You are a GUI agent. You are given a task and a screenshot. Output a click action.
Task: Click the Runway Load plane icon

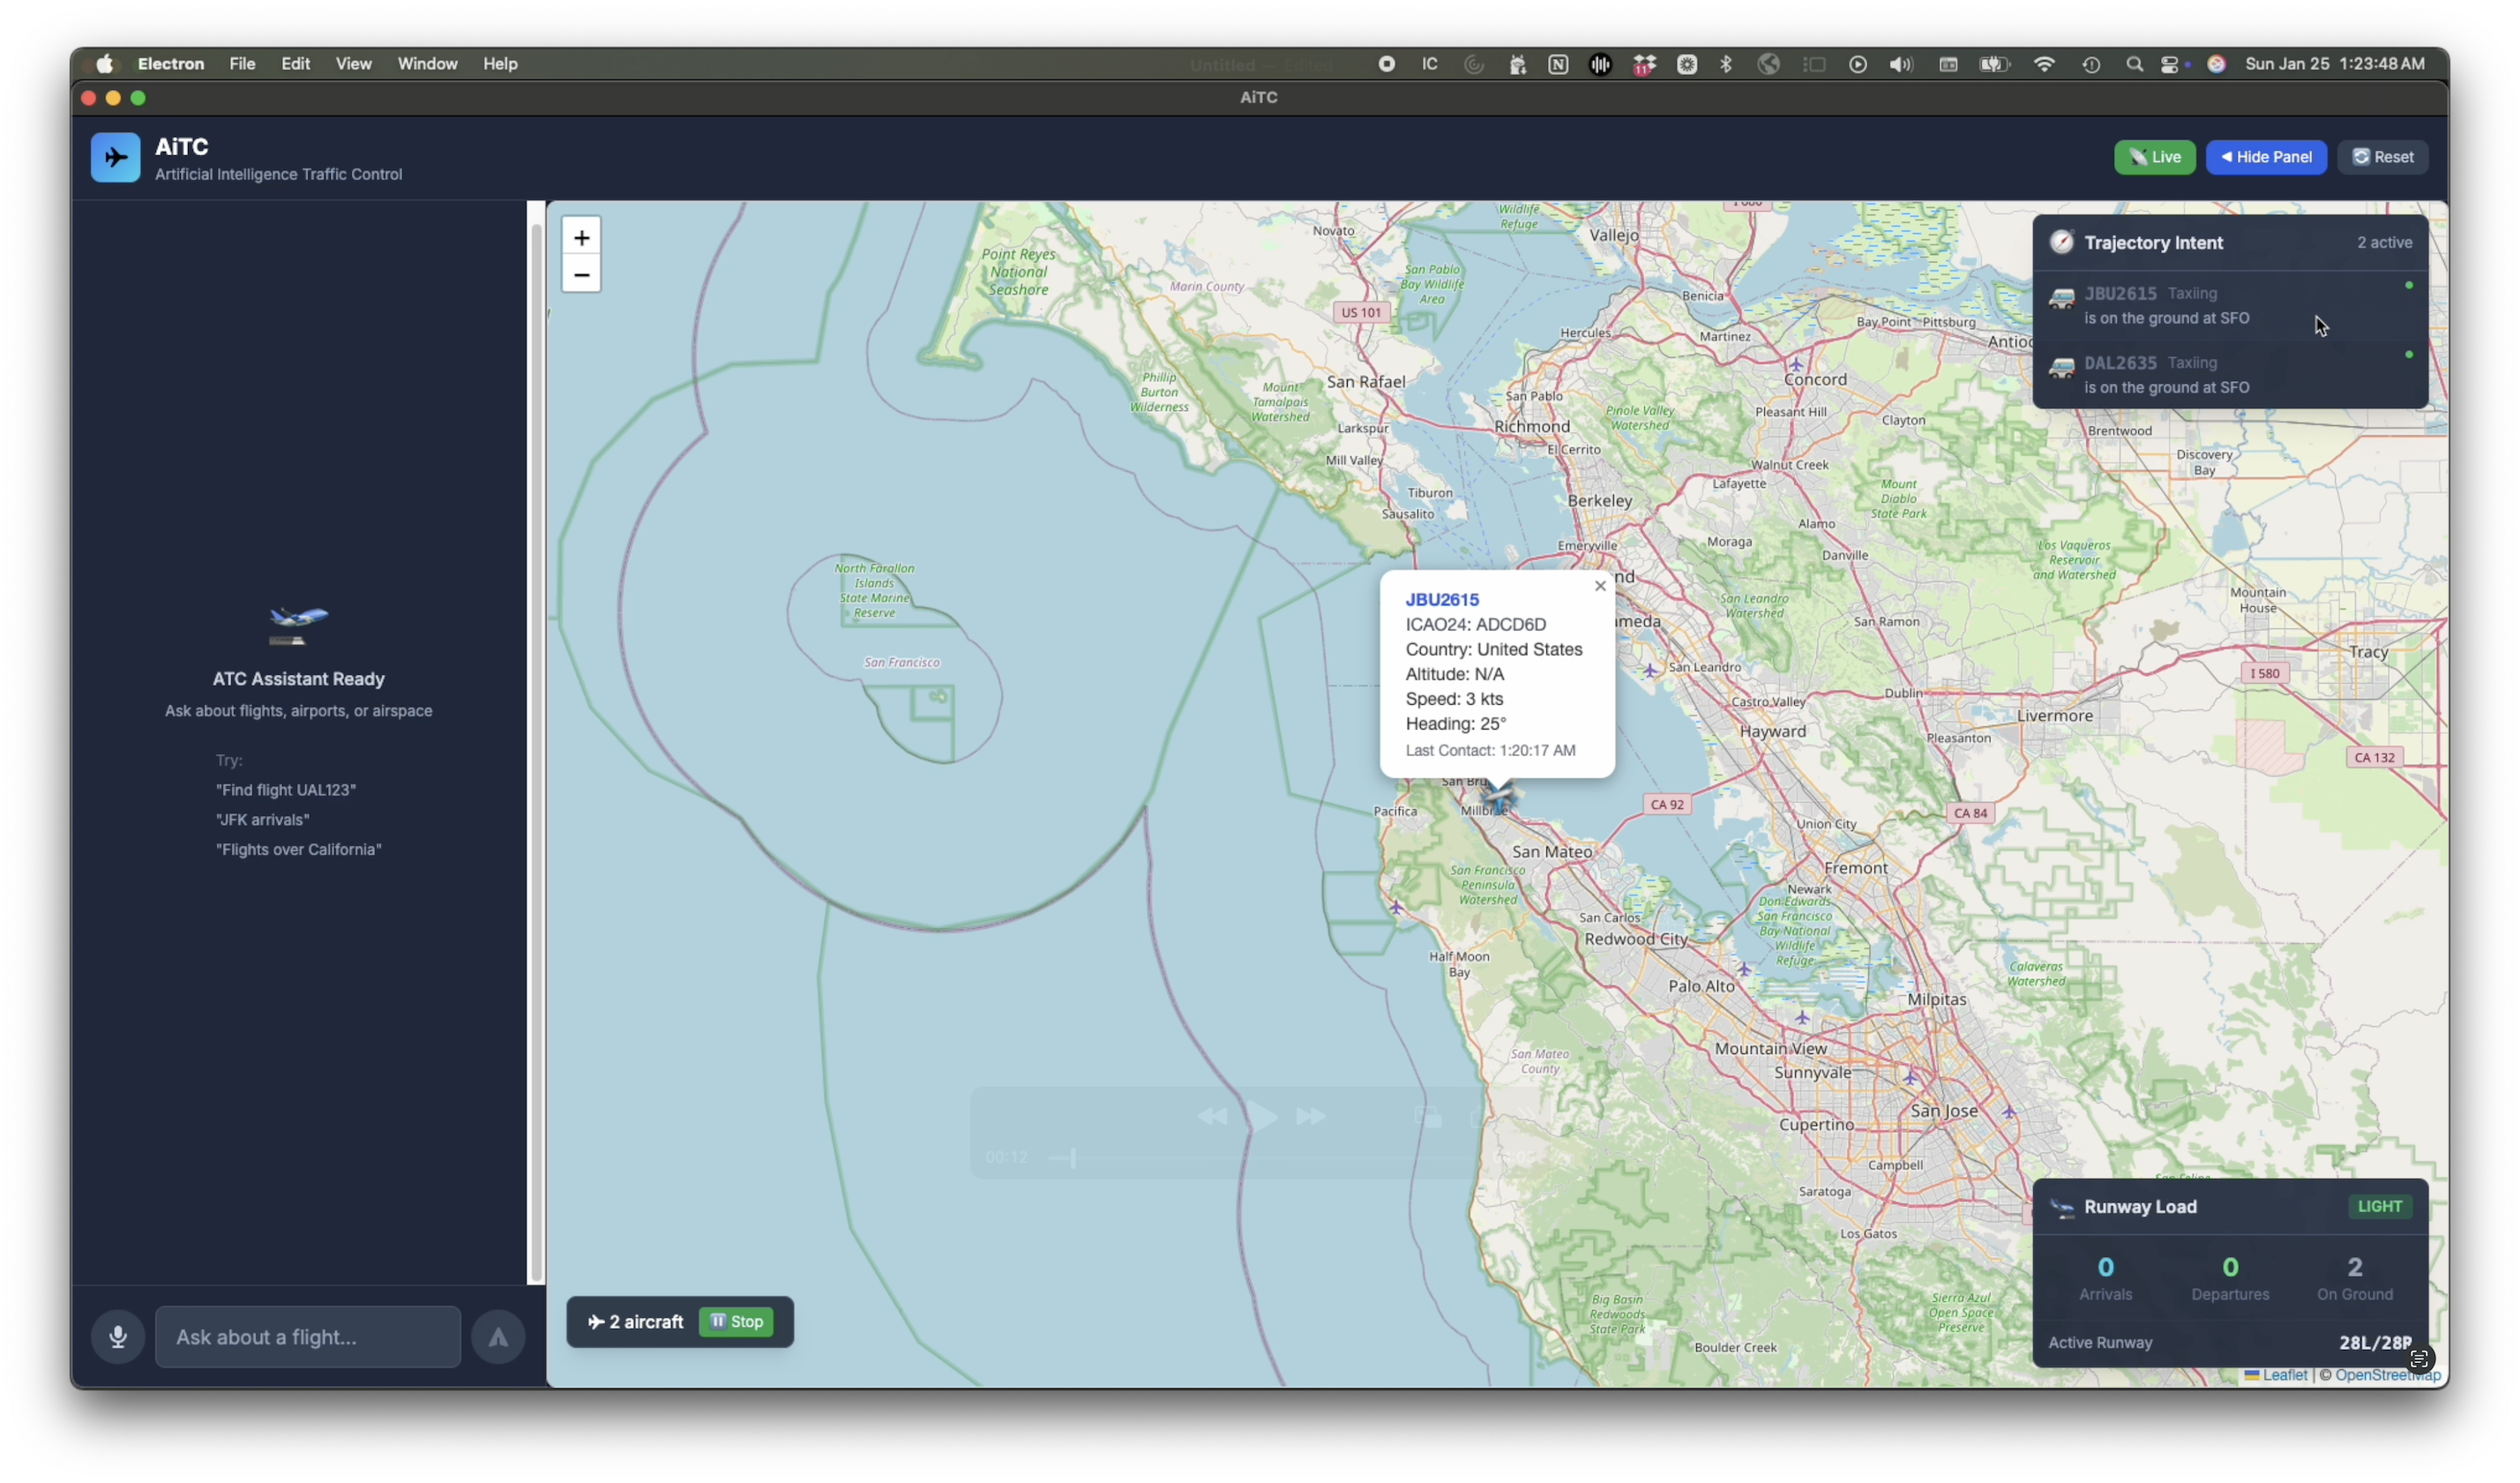click(2062, 1207)
